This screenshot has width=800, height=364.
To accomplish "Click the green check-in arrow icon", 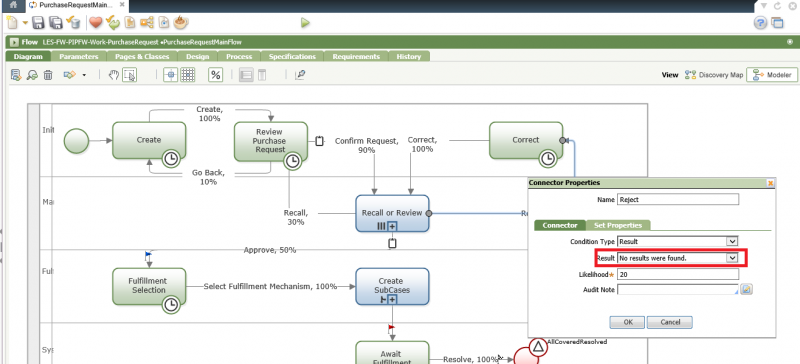I will 113,23.
